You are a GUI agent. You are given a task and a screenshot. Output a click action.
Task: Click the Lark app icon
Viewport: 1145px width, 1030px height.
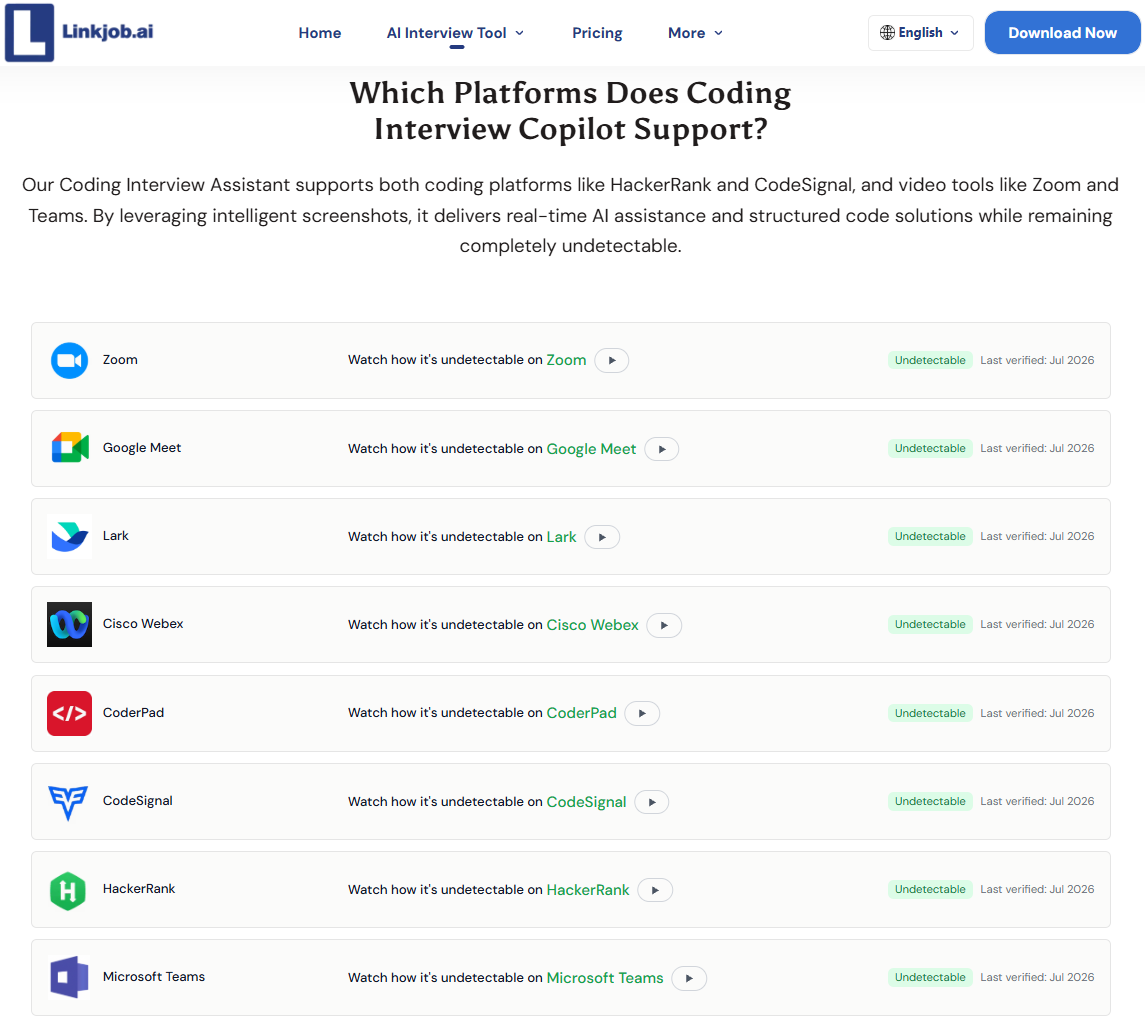(69, 537)
